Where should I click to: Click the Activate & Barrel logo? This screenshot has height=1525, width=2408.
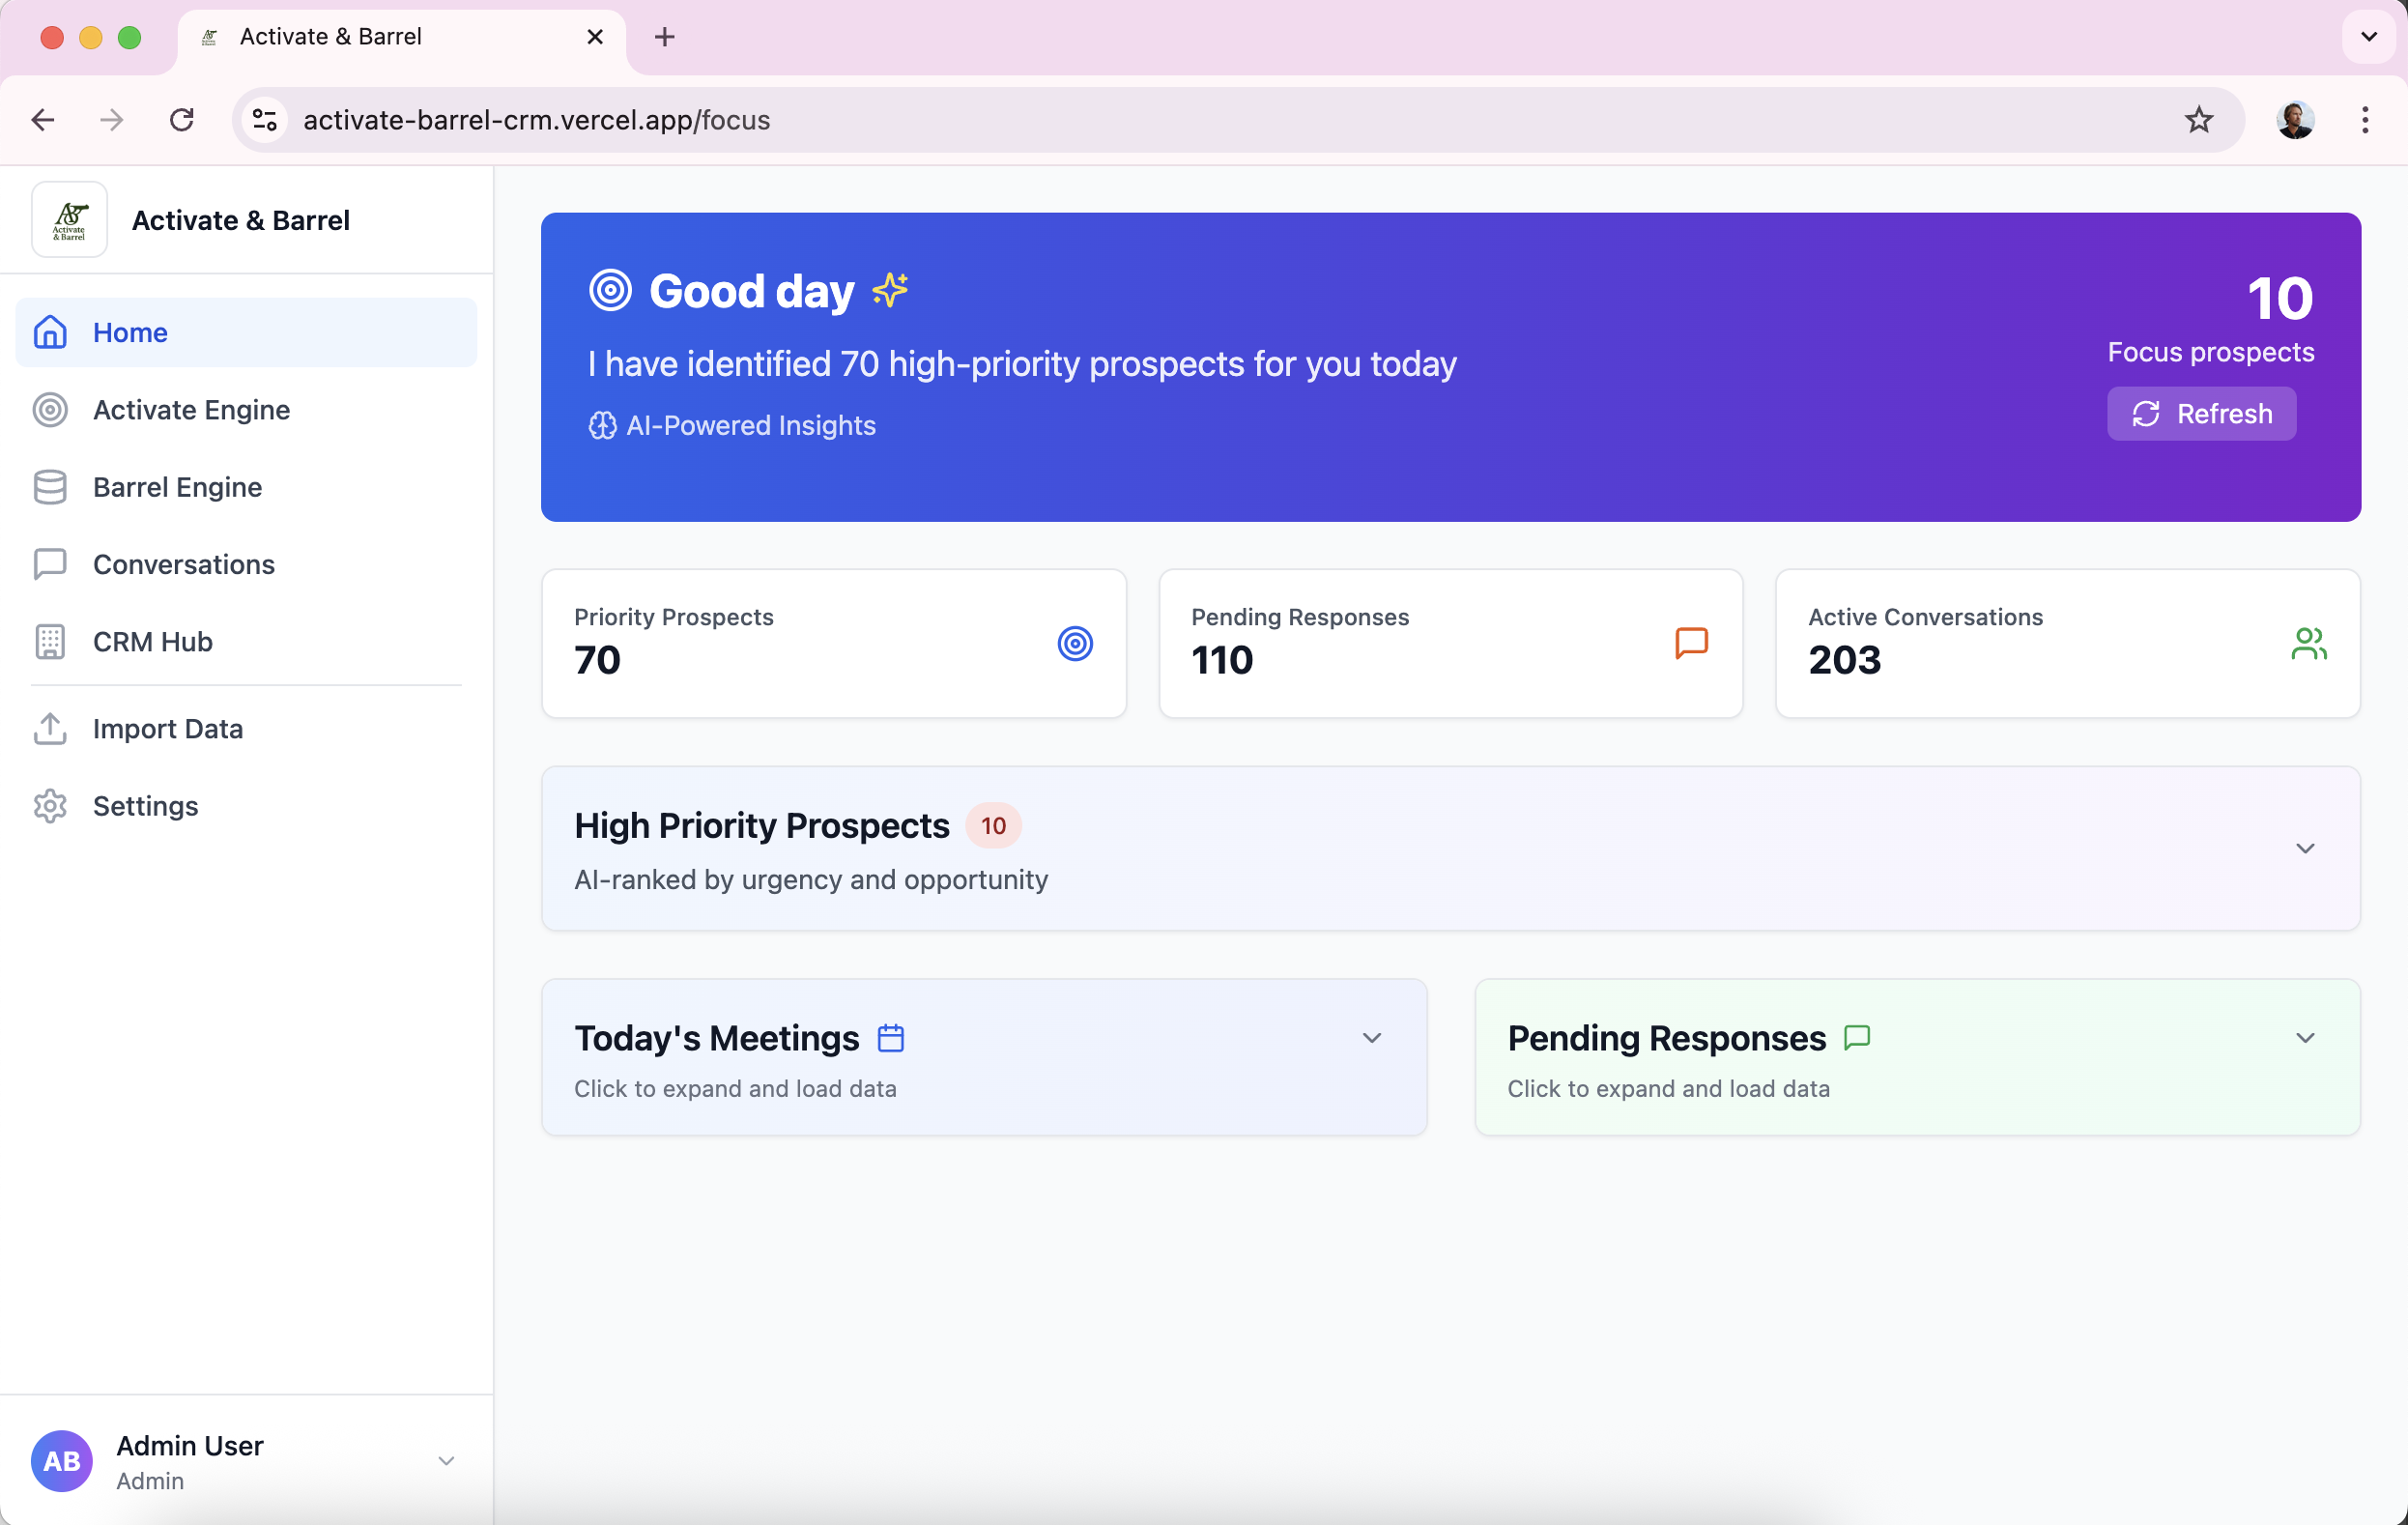tap(70, 220)
